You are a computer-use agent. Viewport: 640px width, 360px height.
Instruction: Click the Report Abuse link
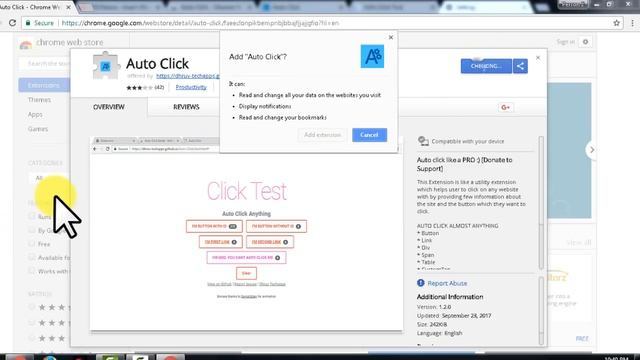pyautogui.click(x=447, y=283)
